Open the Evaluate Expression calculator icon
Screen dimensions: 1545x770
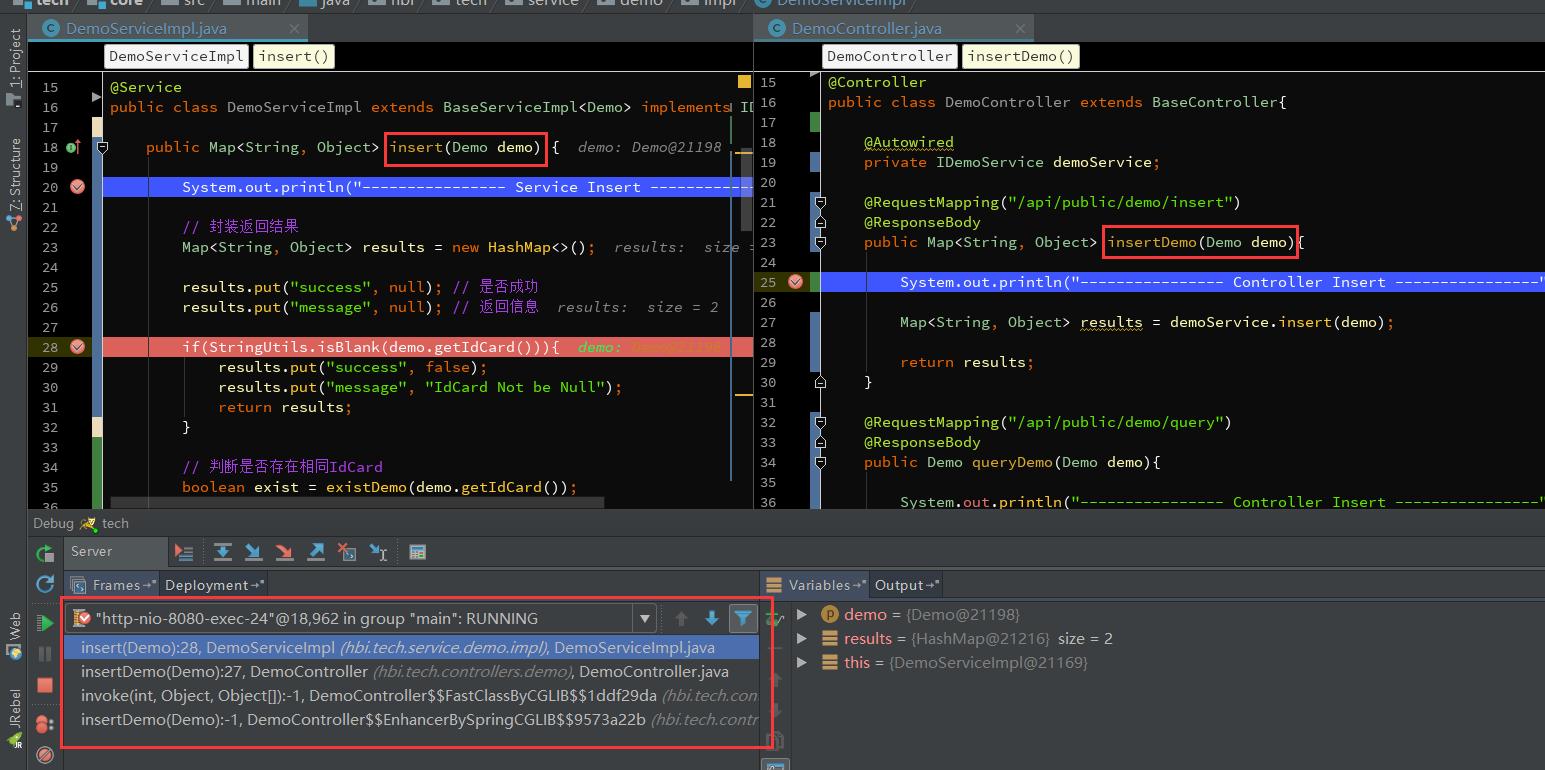point(417,551)
